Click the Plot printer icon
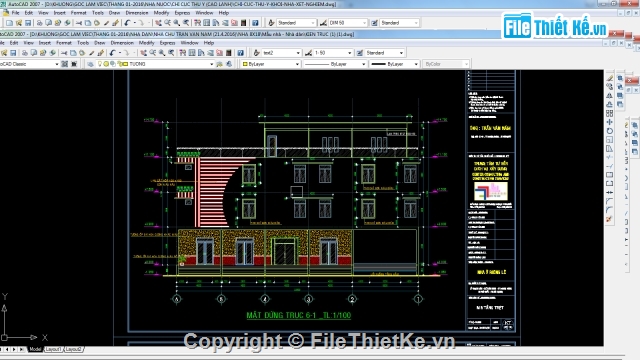 tap(25, 53)
